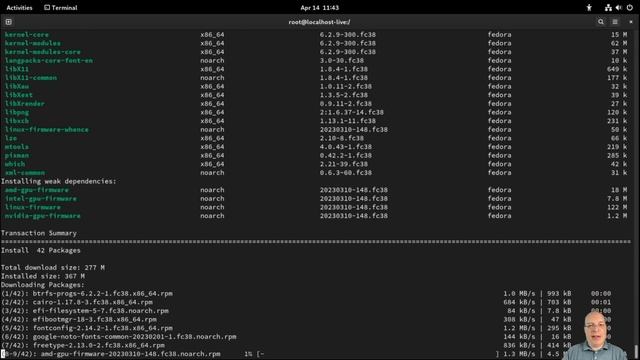Image resolution: width=640 pixels, height=360 pixels.
Task: Click the volume icon in top bar
Action: point(619,8)
